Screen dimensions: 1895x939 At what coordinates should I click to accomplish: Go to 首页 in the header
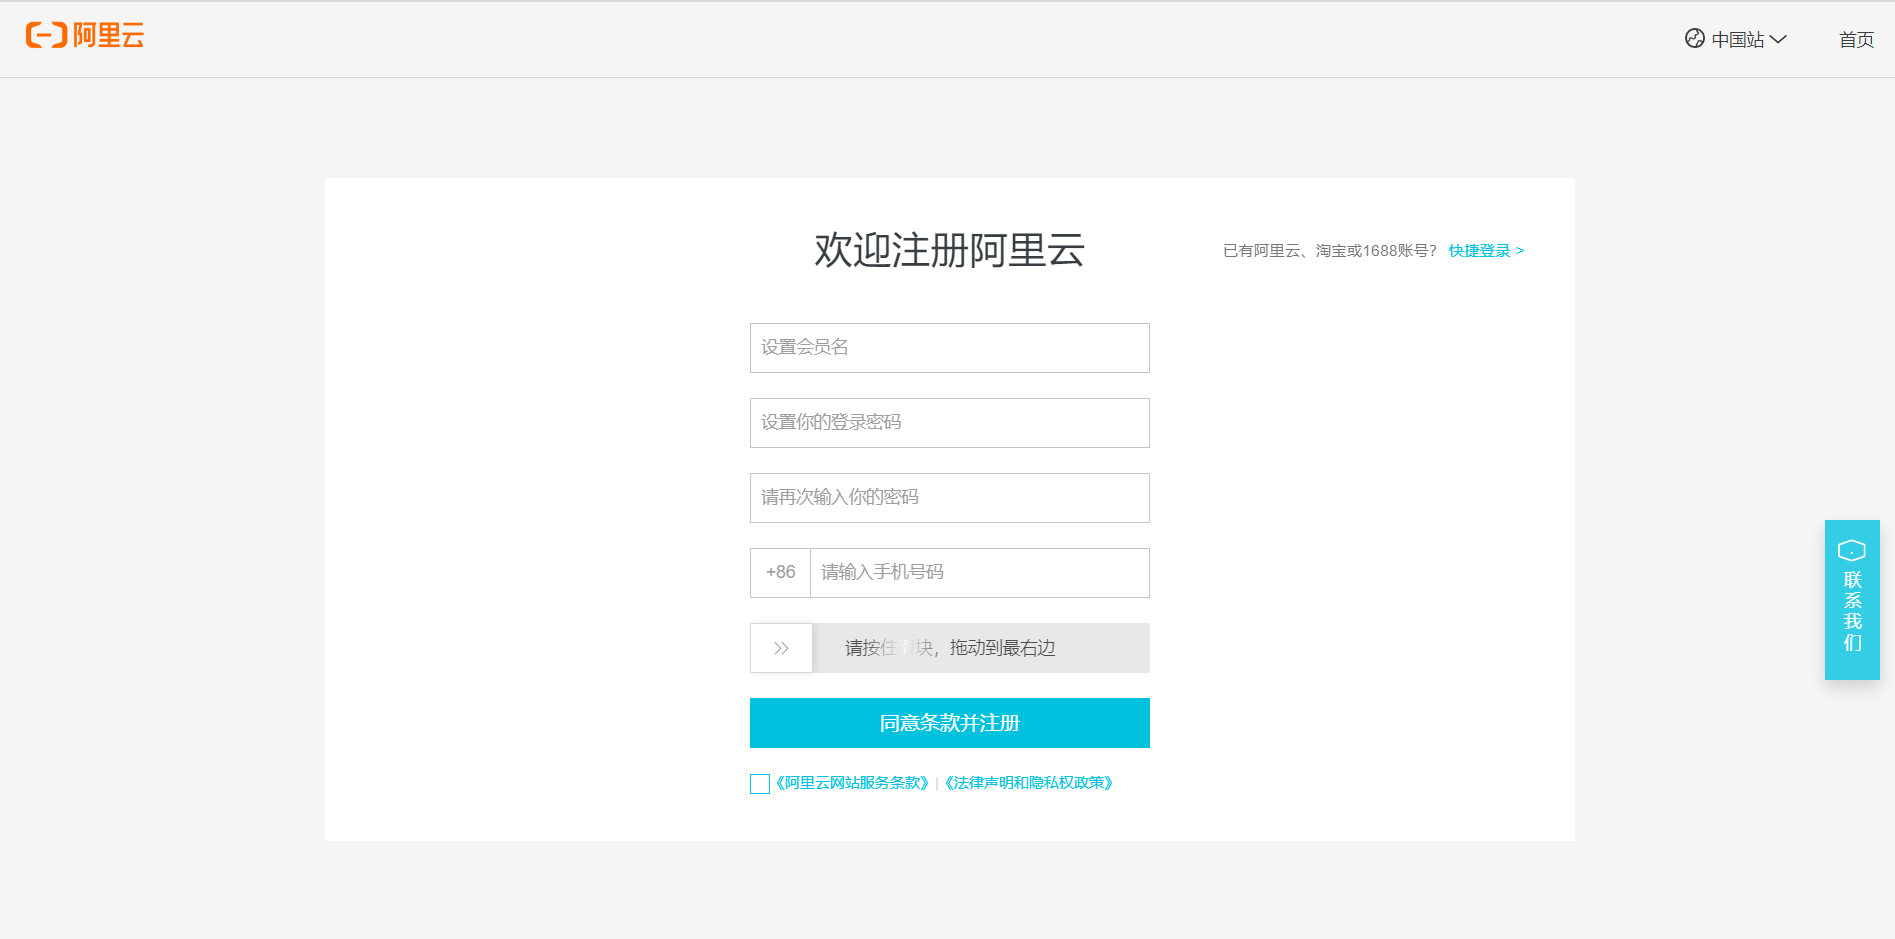(x=1856, y=40)
